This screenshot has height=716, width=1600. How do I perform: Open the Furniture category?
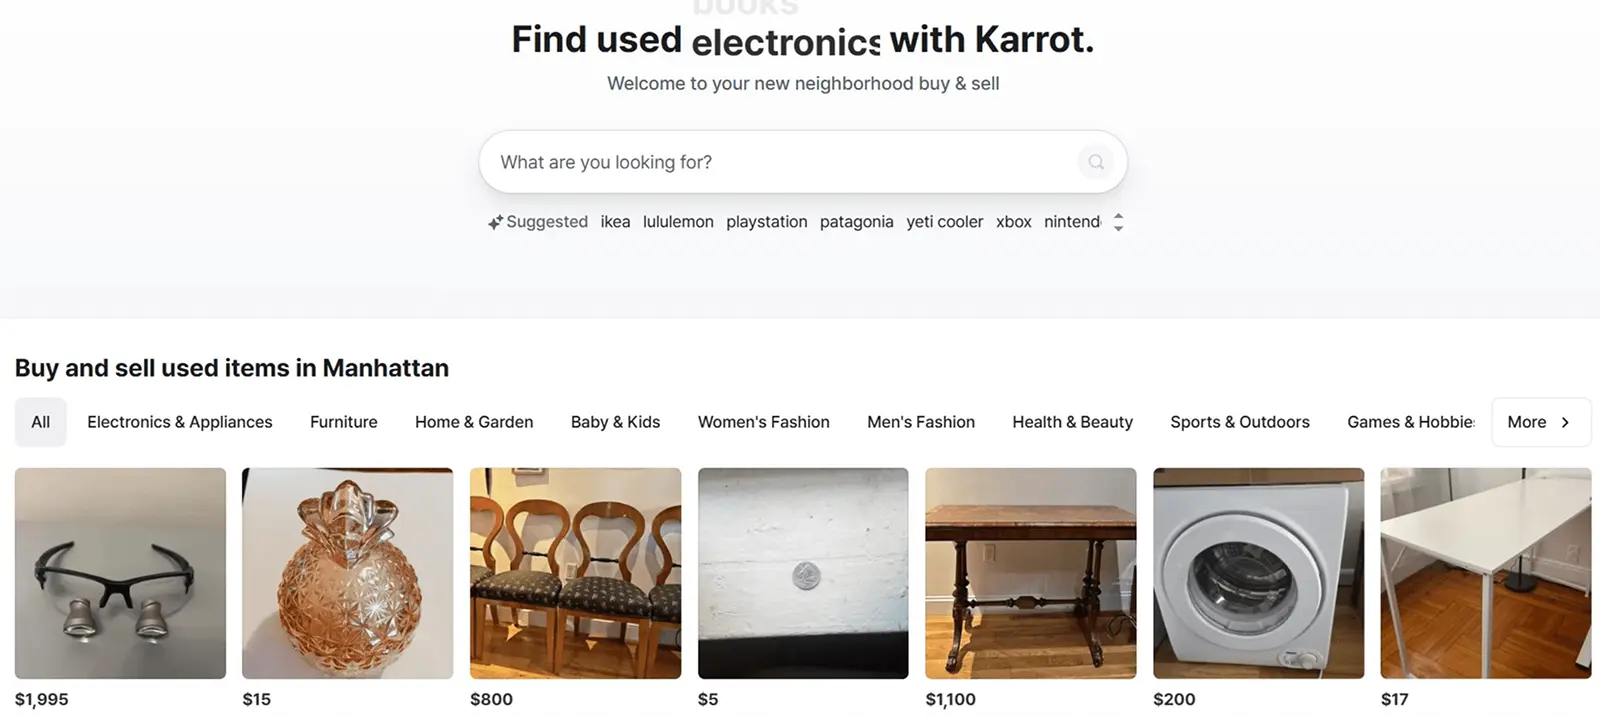(x=343, y=422)
